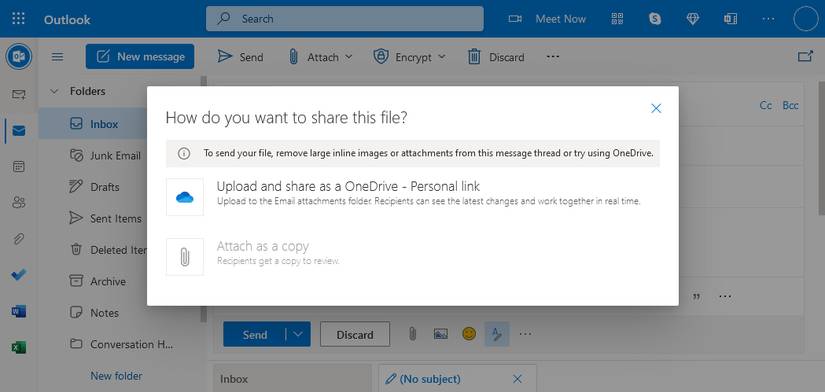
Task: Toggle the hamburger navigation pane
Action: coord(57,57)
